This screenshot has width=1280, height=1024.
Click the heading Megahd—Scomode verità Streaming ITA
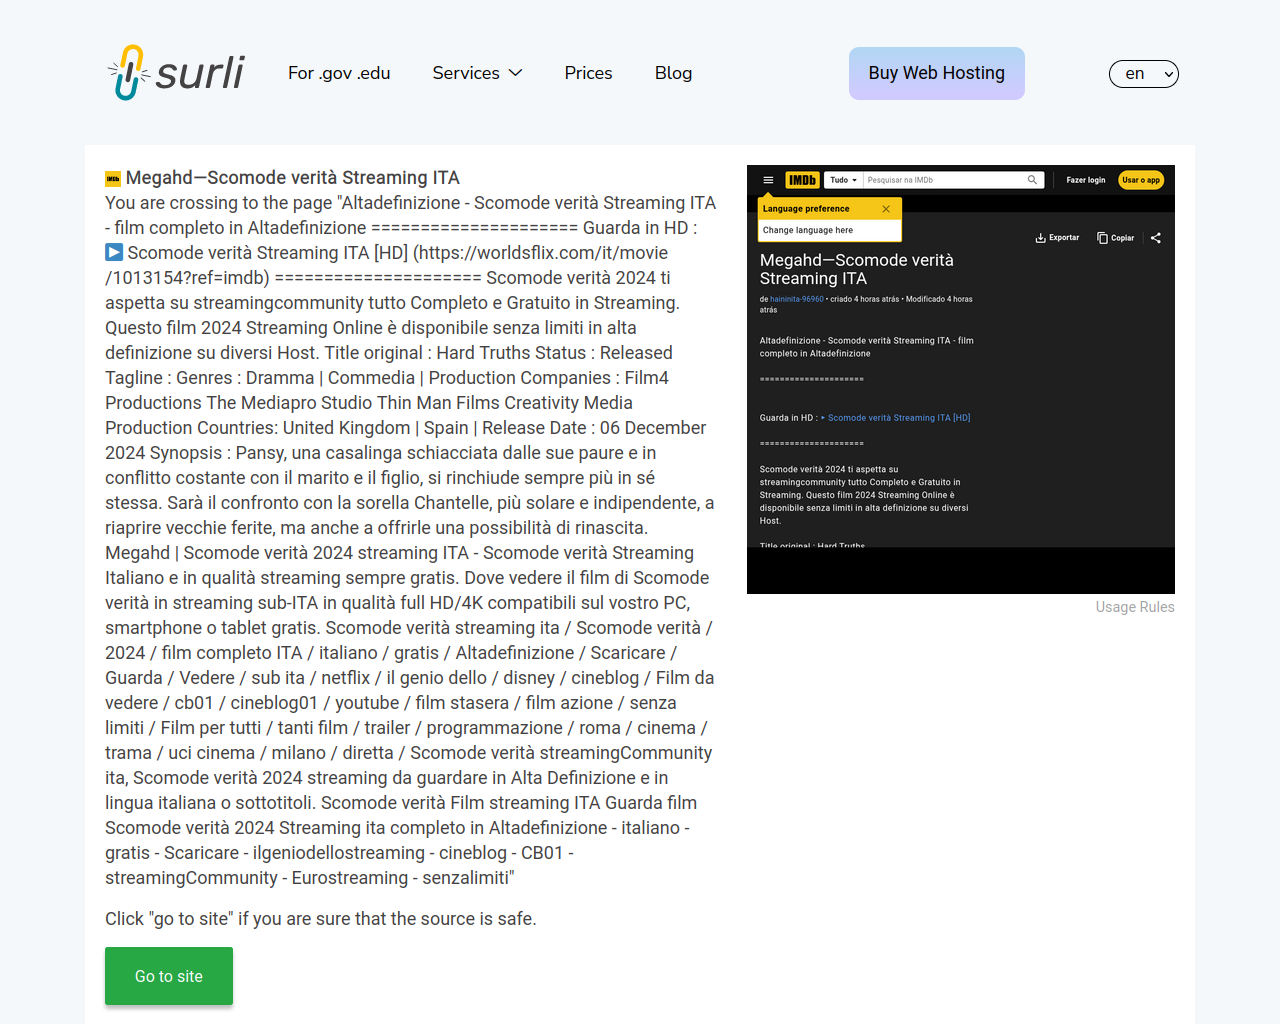click(x=293, y=178)
